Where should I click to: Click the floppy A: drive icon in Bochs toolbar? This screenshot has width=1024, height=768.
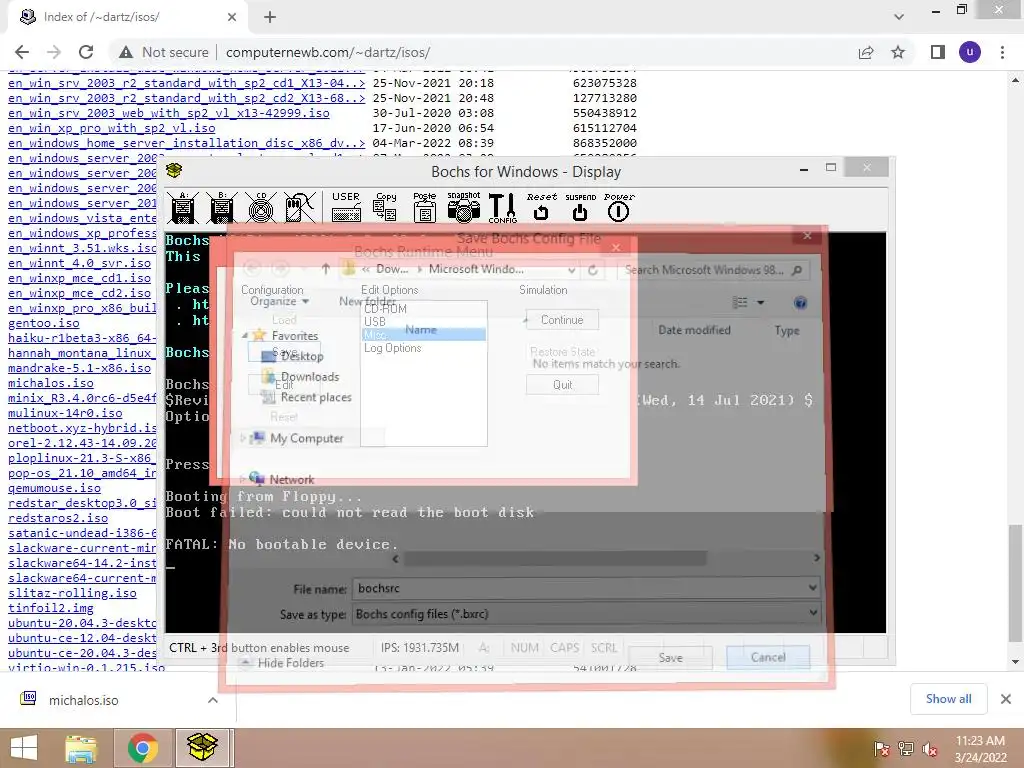pos(184,208)
